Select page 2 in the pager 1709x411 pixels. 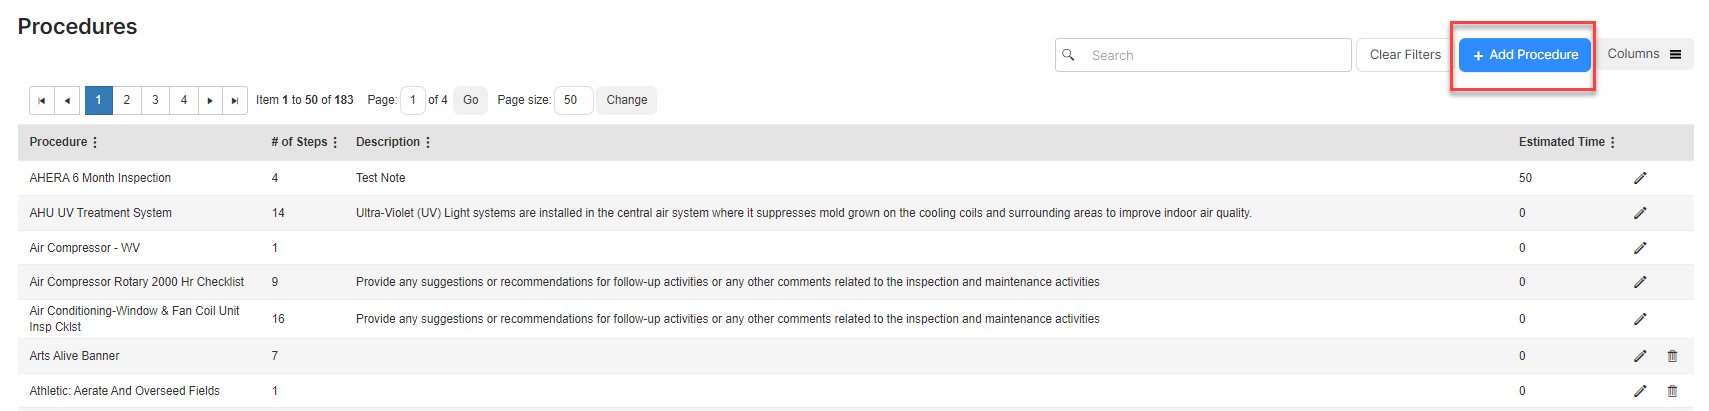(x=127, y=100)
